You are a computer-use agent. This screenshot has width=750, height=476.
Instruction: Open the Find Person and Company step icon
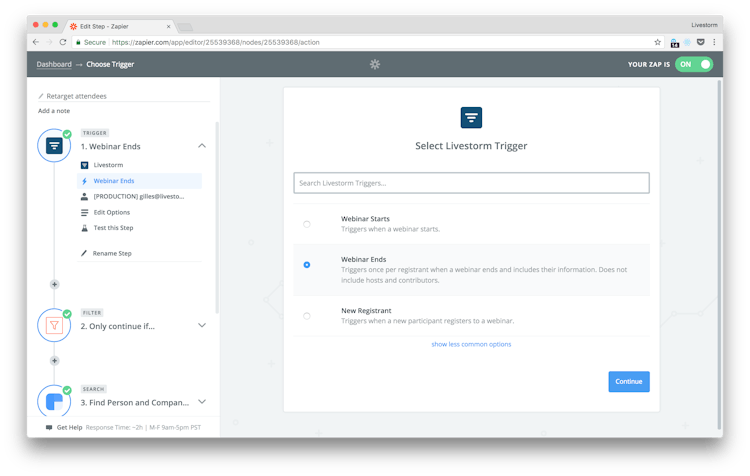[54, 401]
